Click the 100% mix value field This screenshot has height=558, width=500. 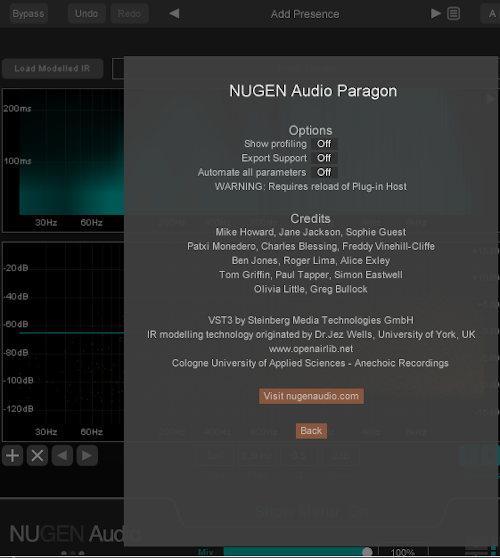coord(403,552)
